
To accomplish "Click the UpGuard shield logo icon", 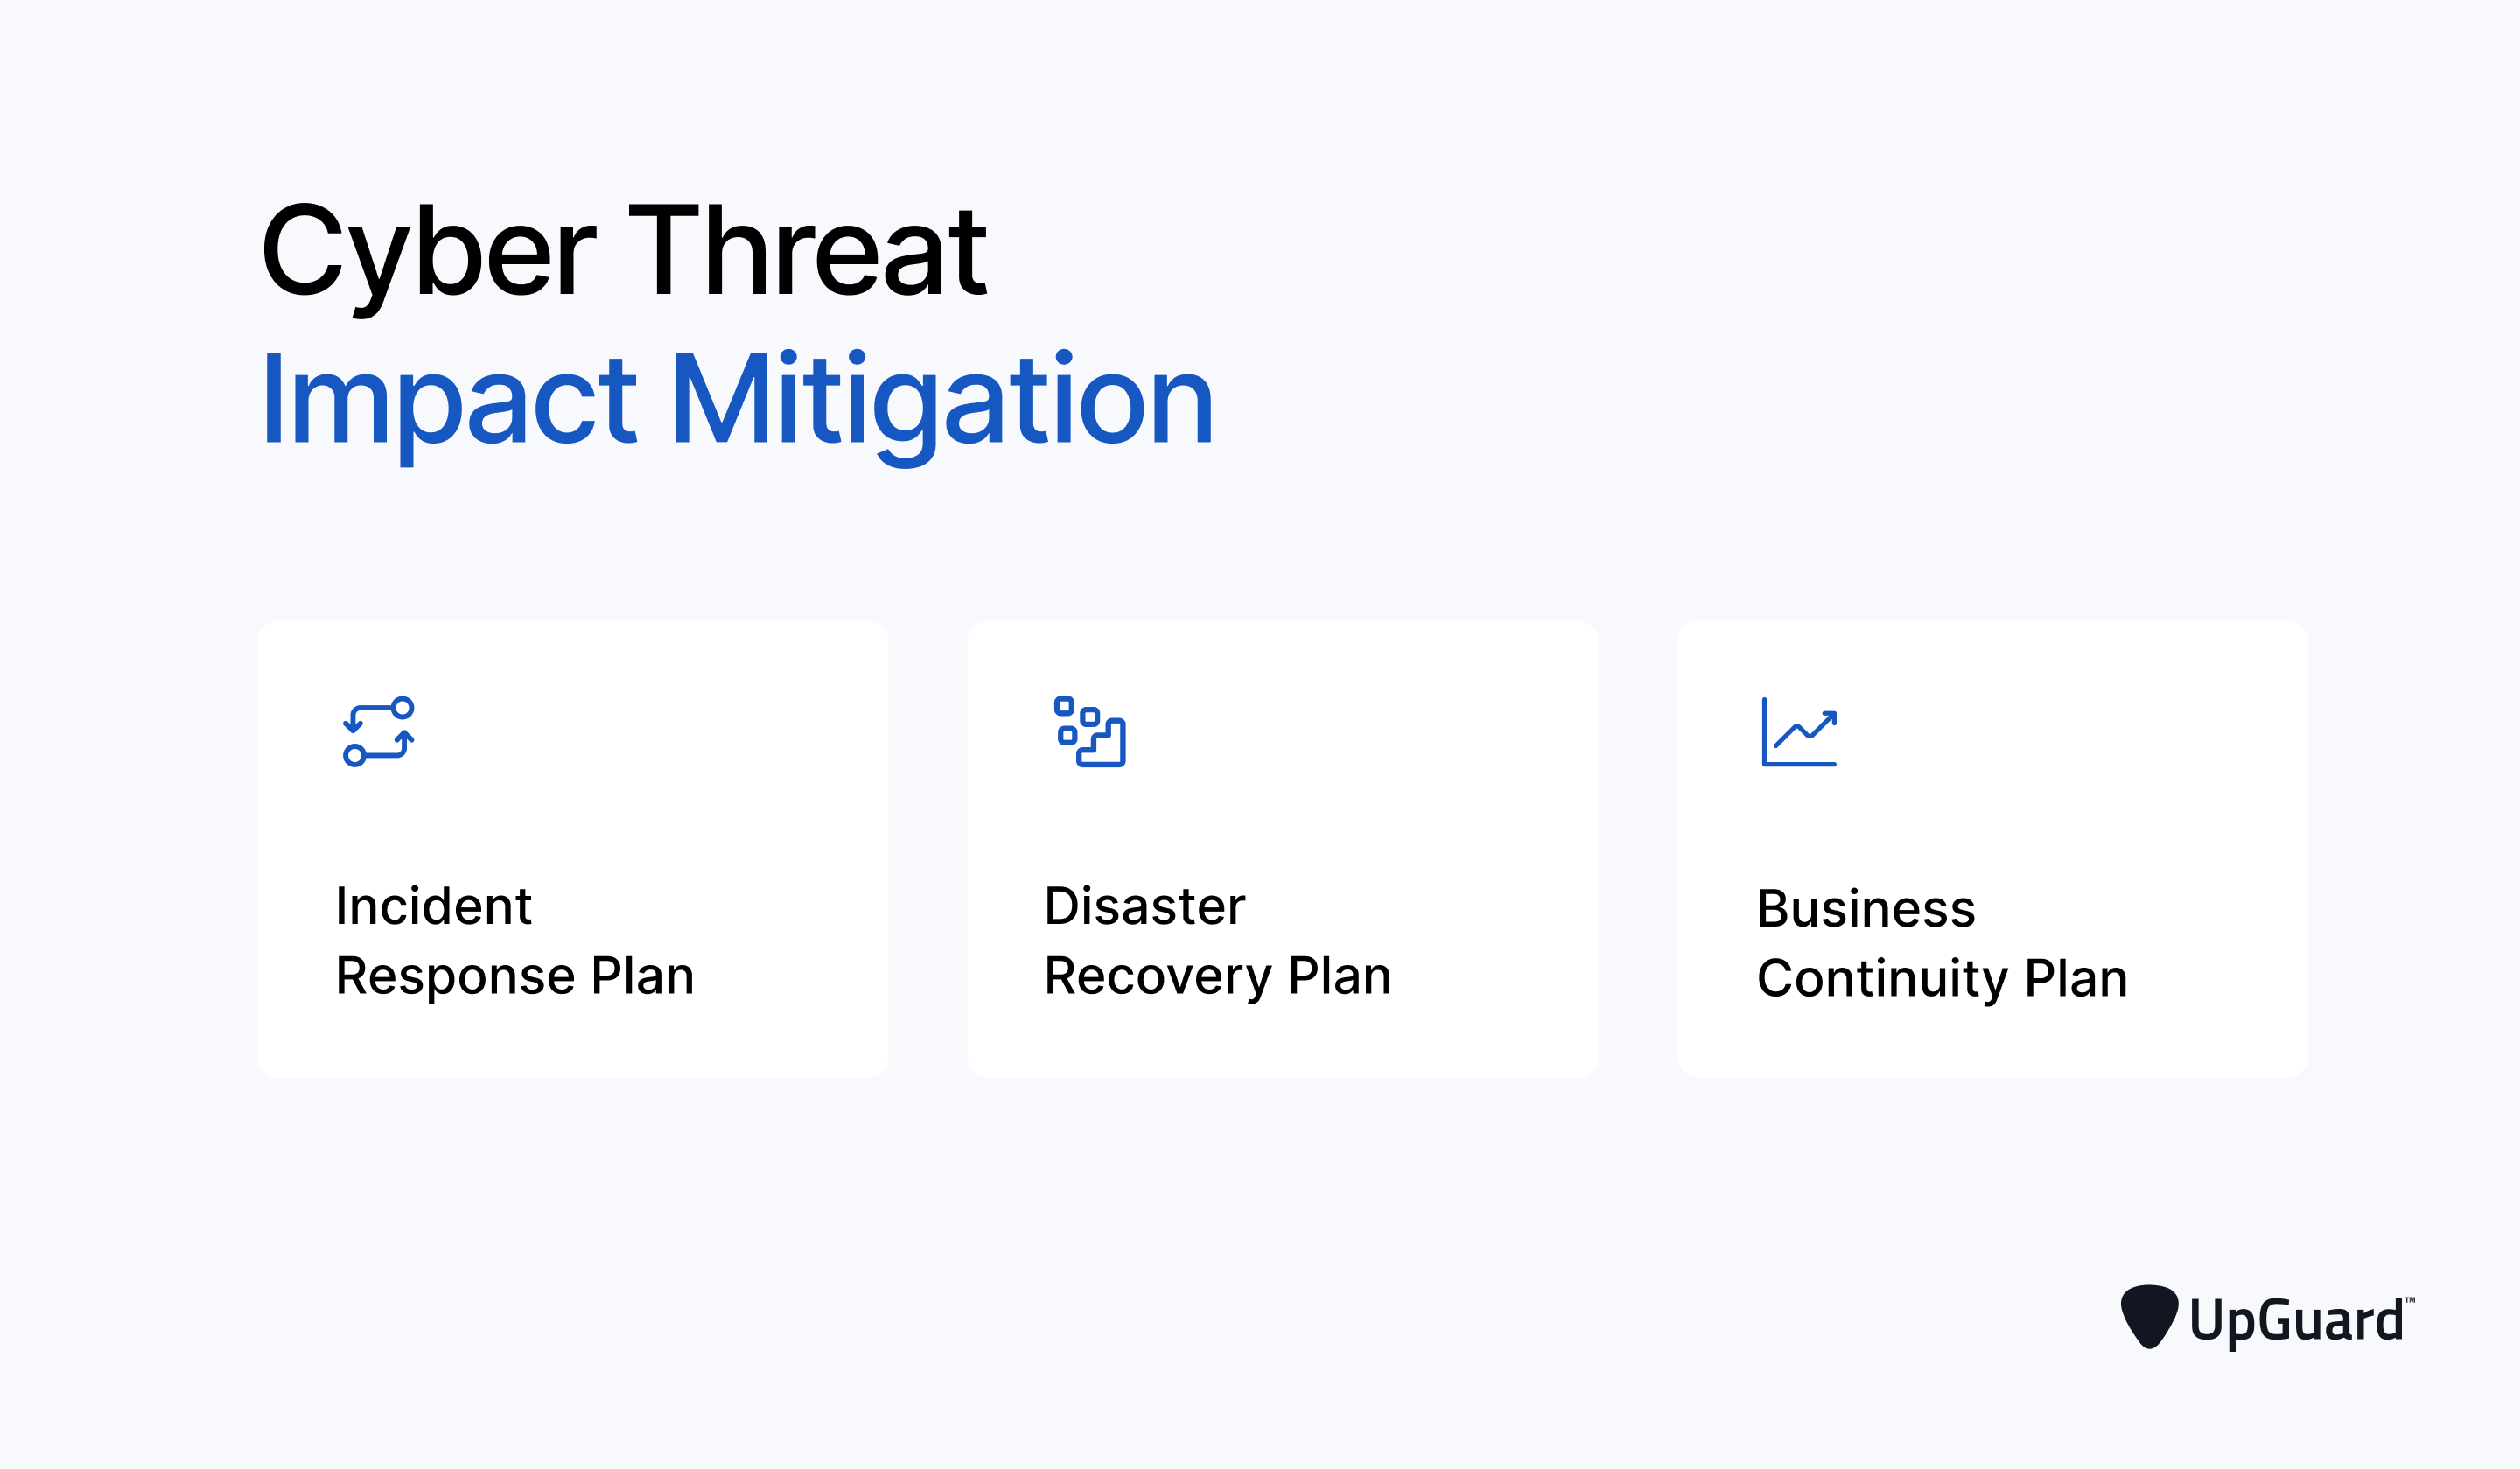I will click(2149, 1318).
